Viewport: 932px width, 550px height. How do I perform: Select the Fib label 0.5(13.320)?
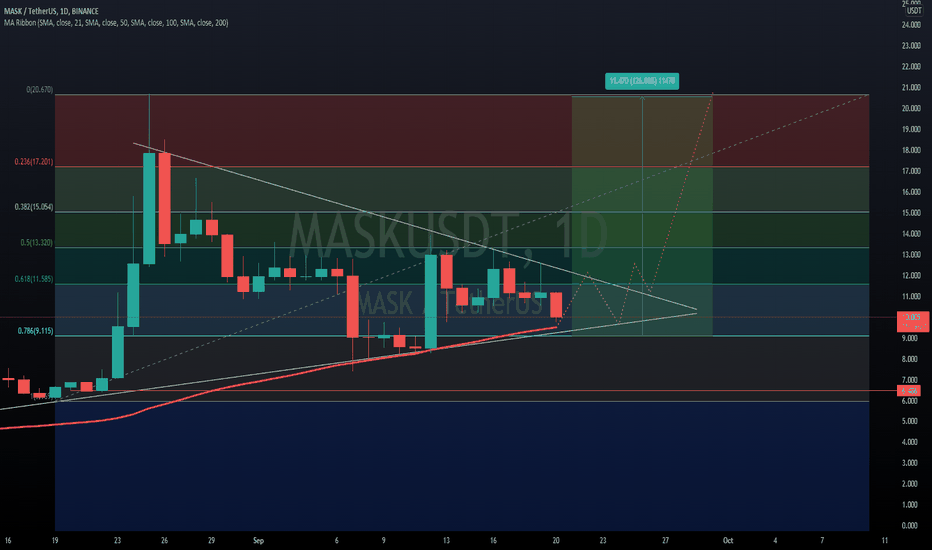click(36, 243)
